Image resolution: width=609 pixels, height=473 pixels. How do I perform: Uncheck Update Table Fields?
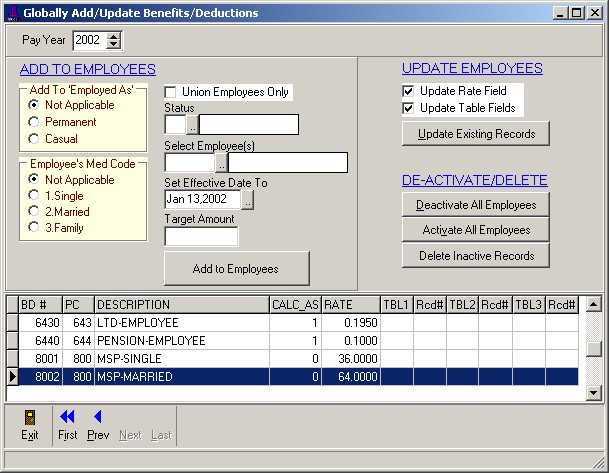(408, 108)
